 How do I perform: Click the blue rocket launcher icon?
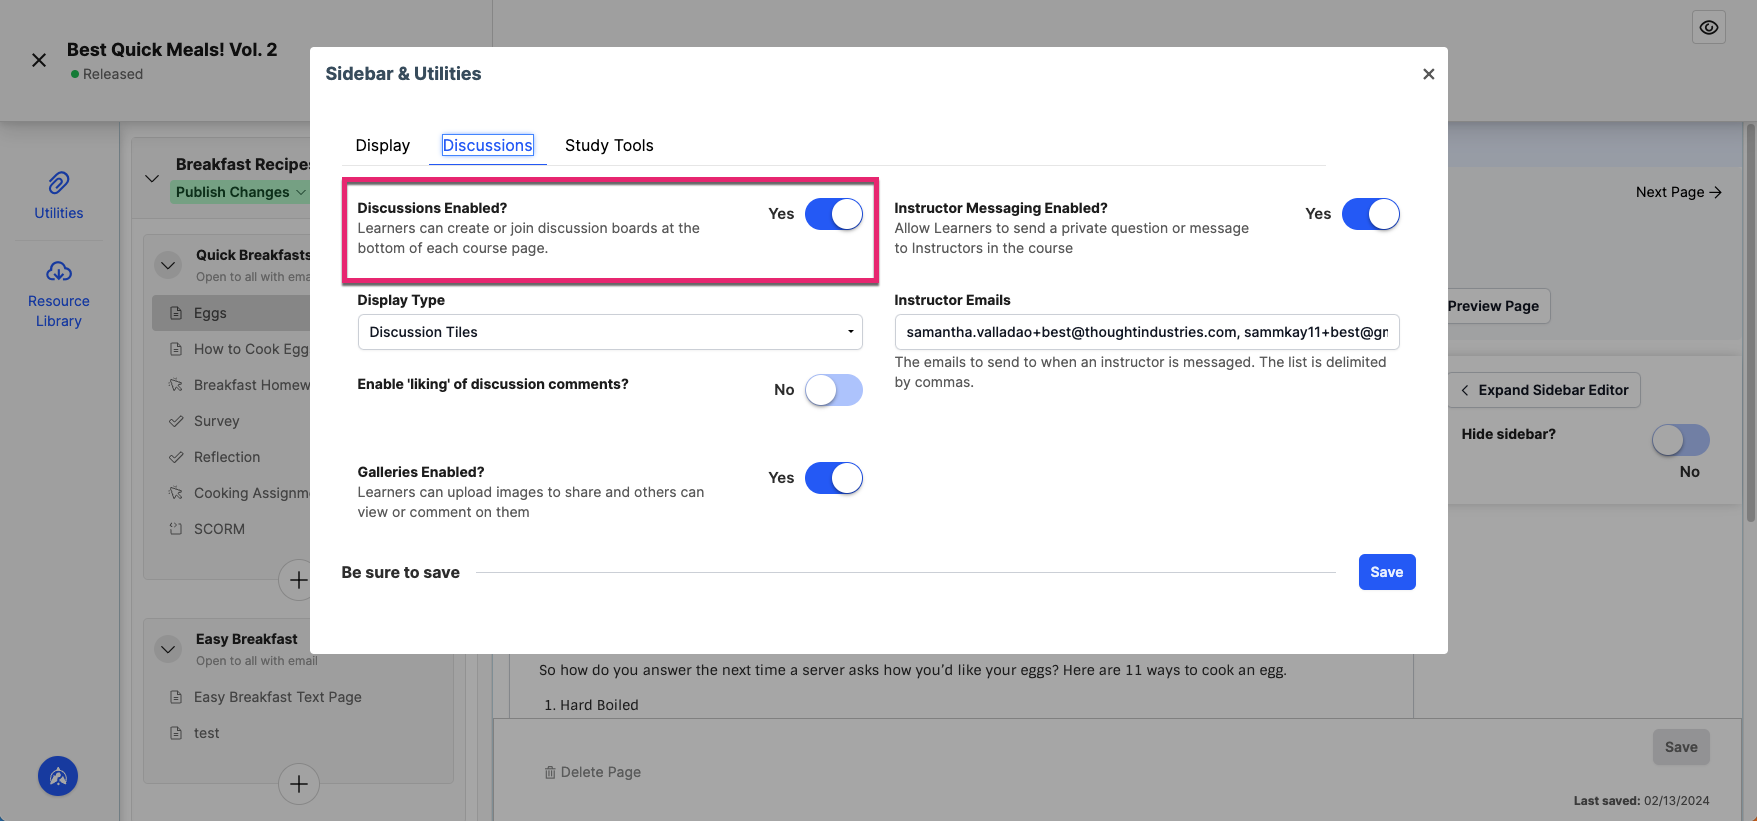tap(58, 776)
